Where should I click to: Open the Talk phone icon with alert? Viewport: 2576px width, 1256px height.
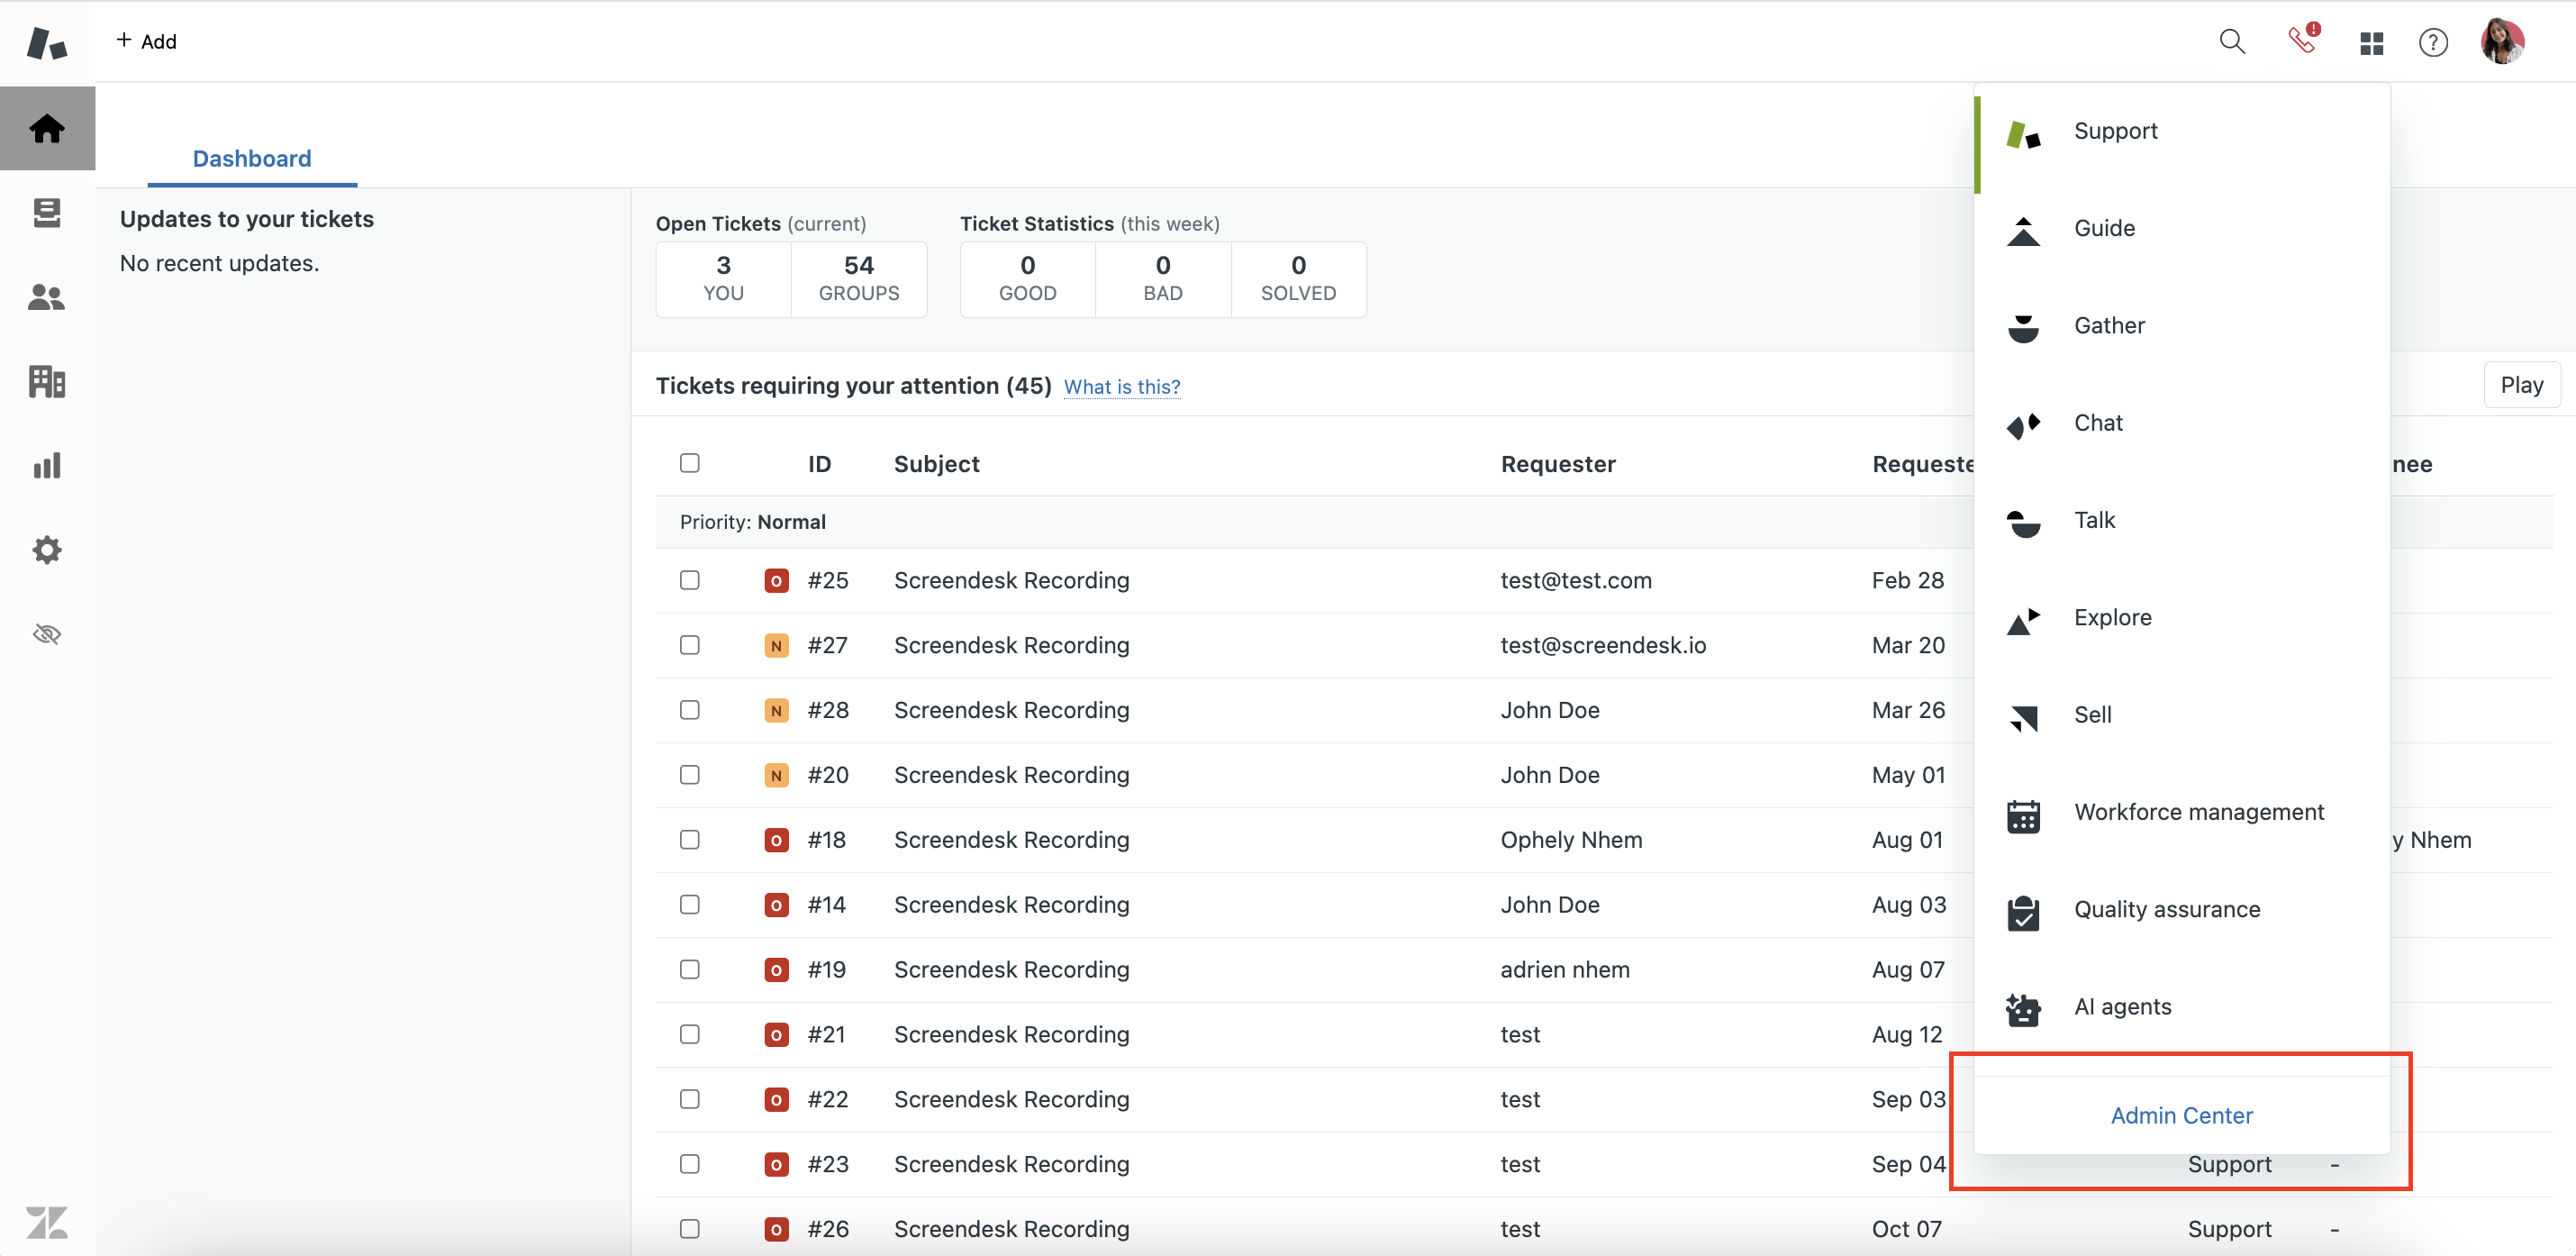click(2302, 41)
